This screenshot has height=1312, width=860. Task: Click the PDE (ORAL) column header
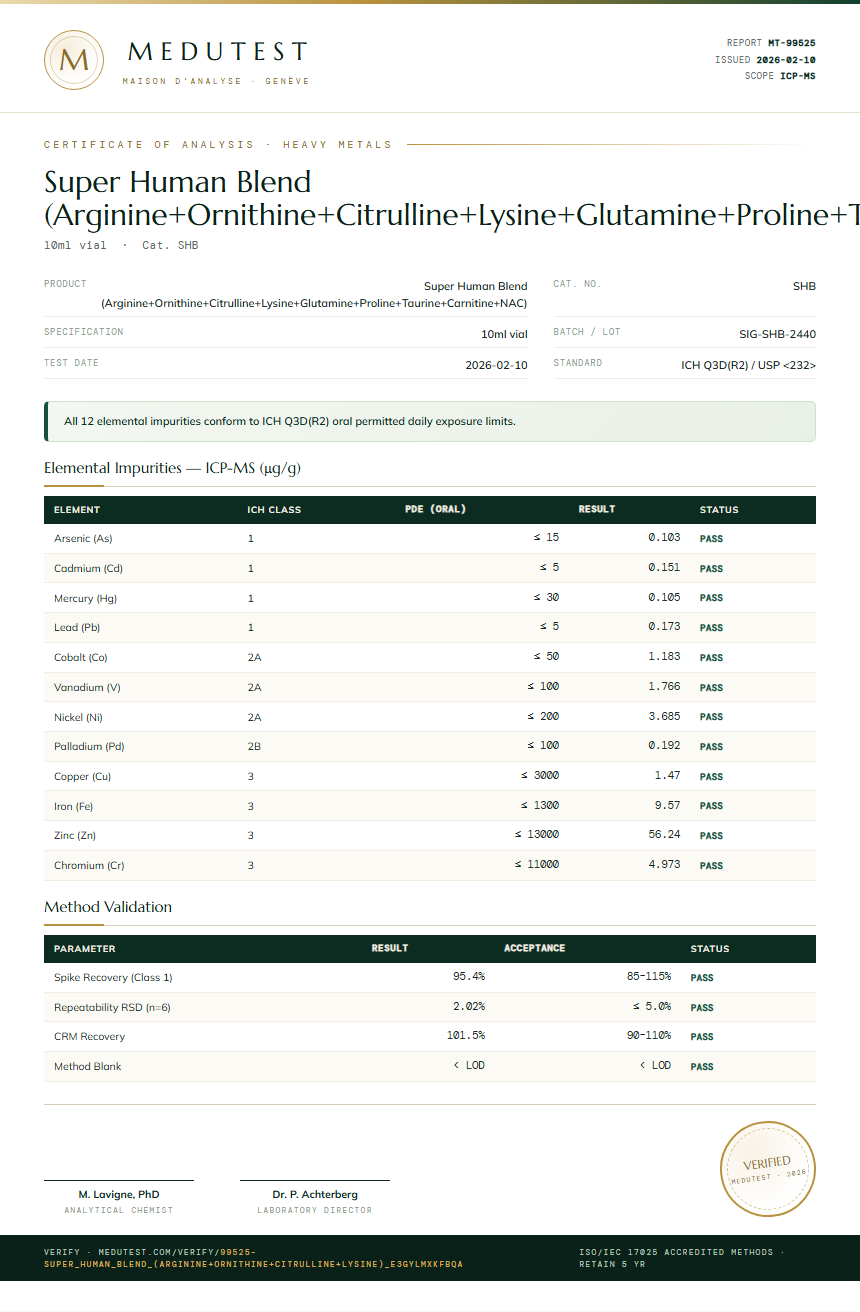click(436, 510)
